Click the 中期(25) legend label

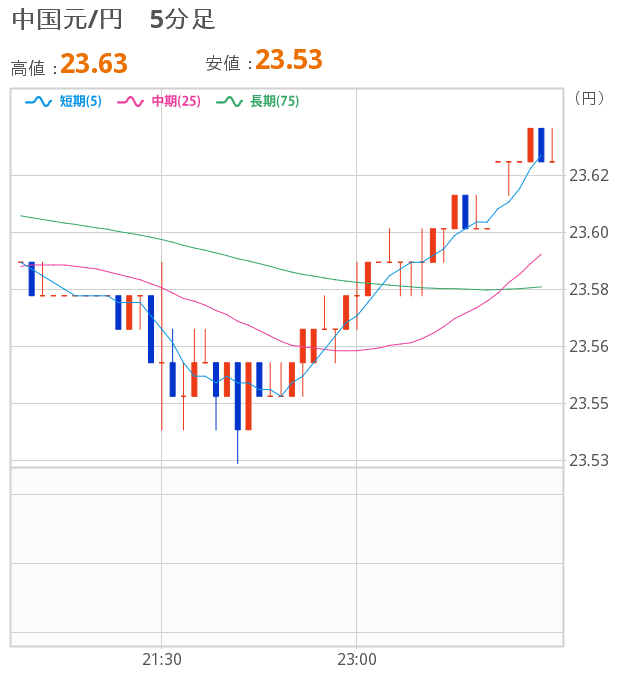click(x=176, y=101)
